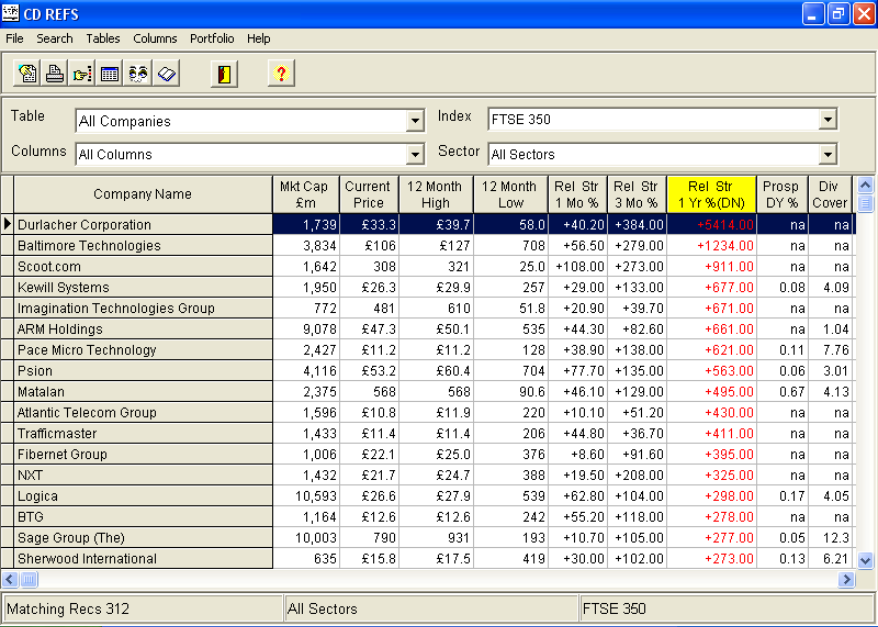The width and height of the screenshot is (878, 627).
Task: Sort by Mkt Cap £m column header
Action: coord(306,194)
